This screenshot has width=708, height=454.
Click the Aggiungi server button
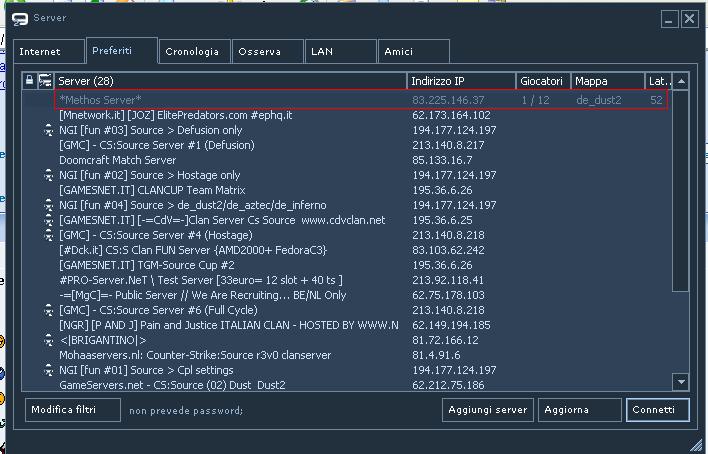coord(486,410)
